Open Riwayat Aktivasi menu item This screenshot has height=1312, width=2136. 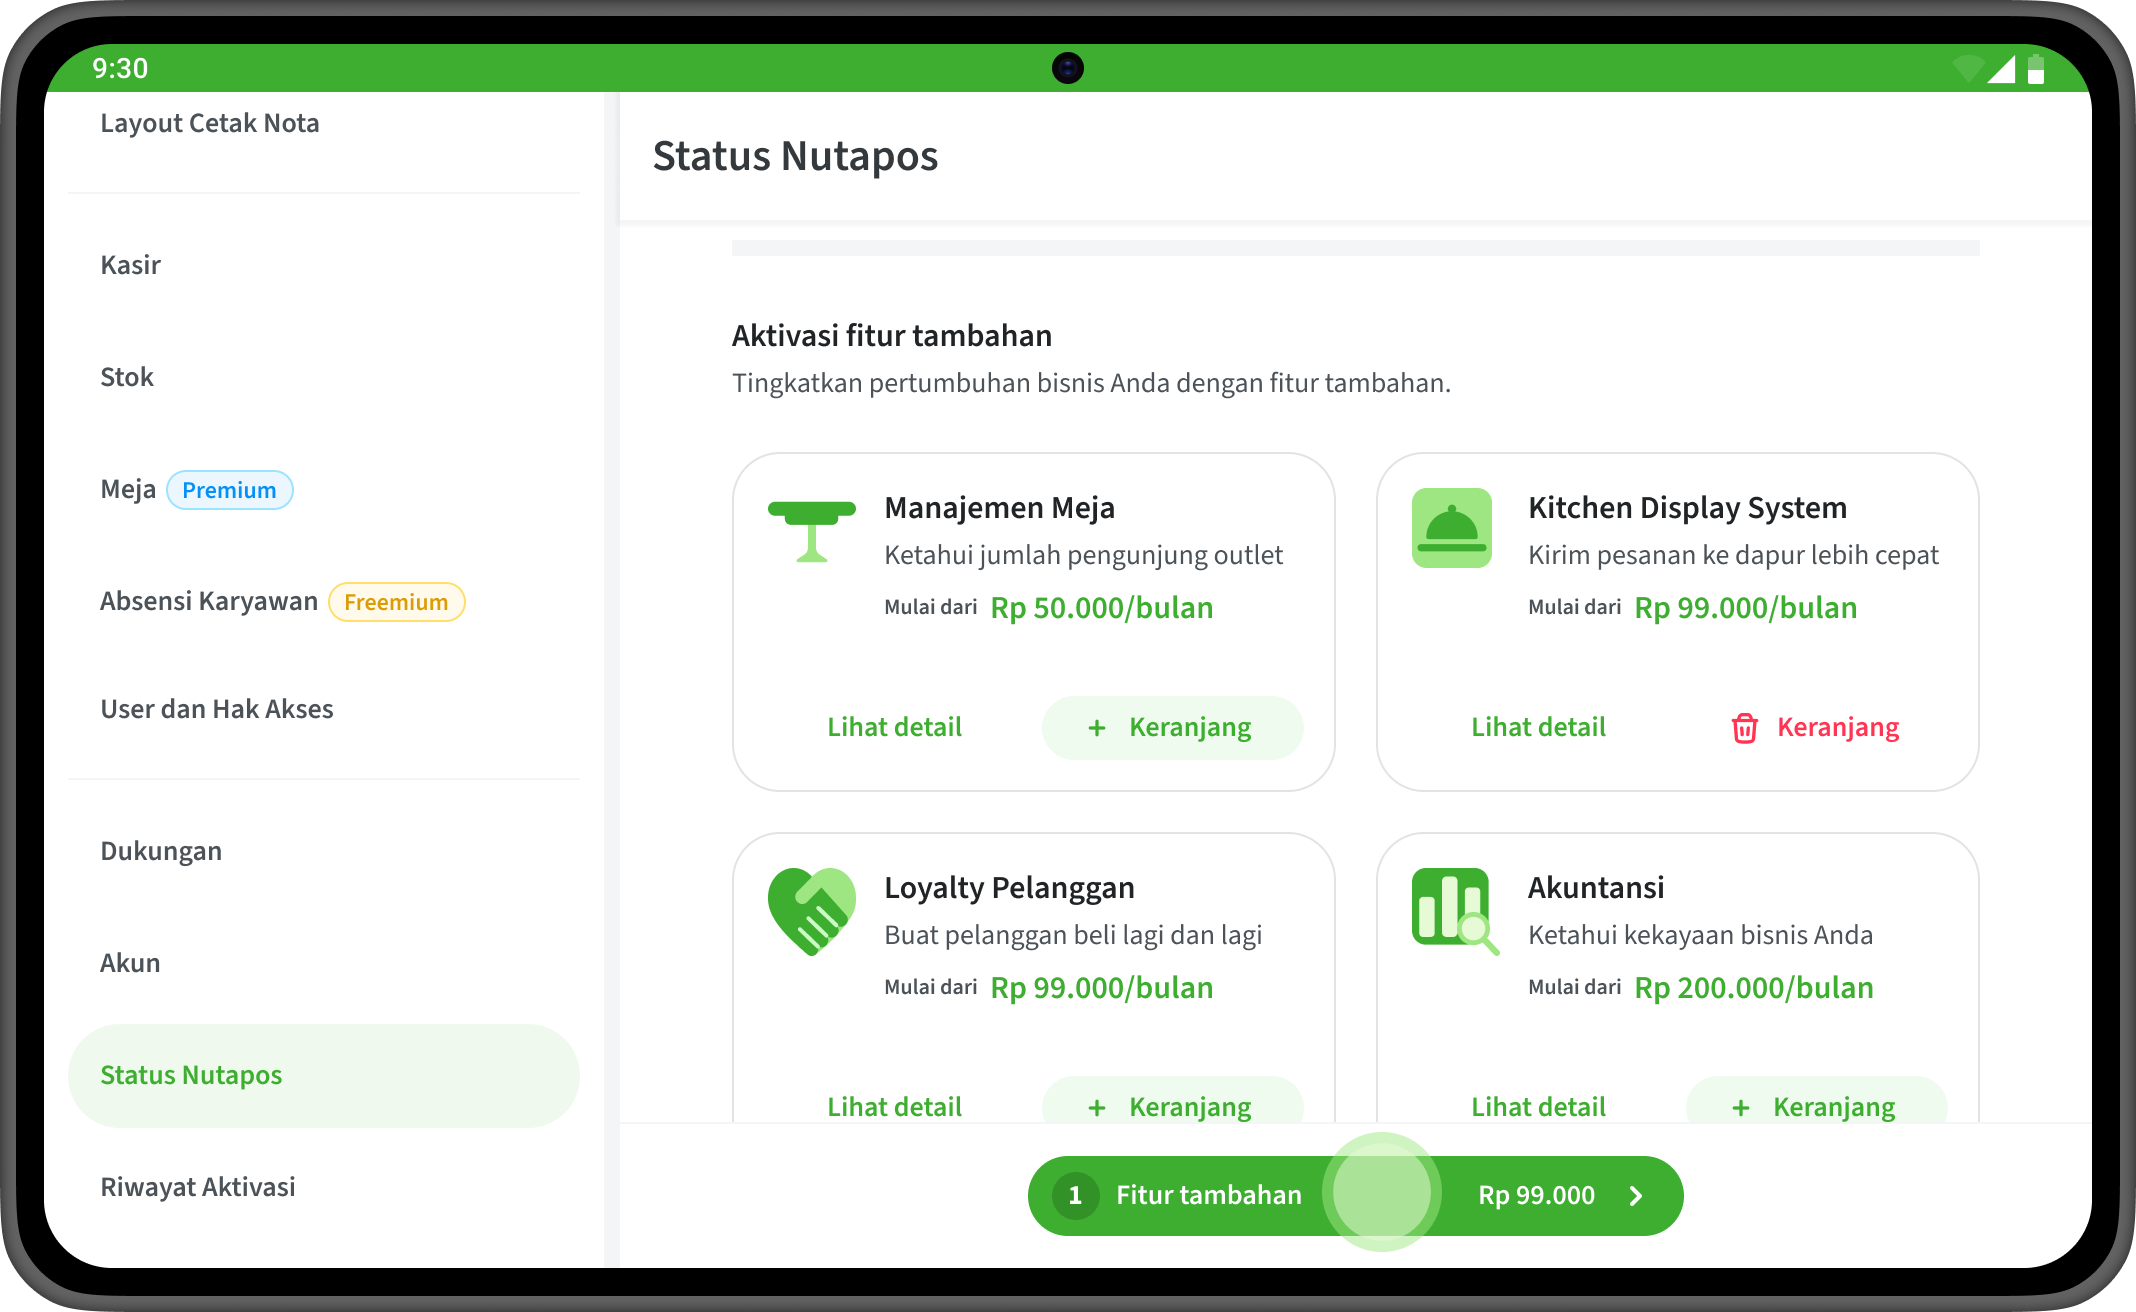tap(198, 1187)
